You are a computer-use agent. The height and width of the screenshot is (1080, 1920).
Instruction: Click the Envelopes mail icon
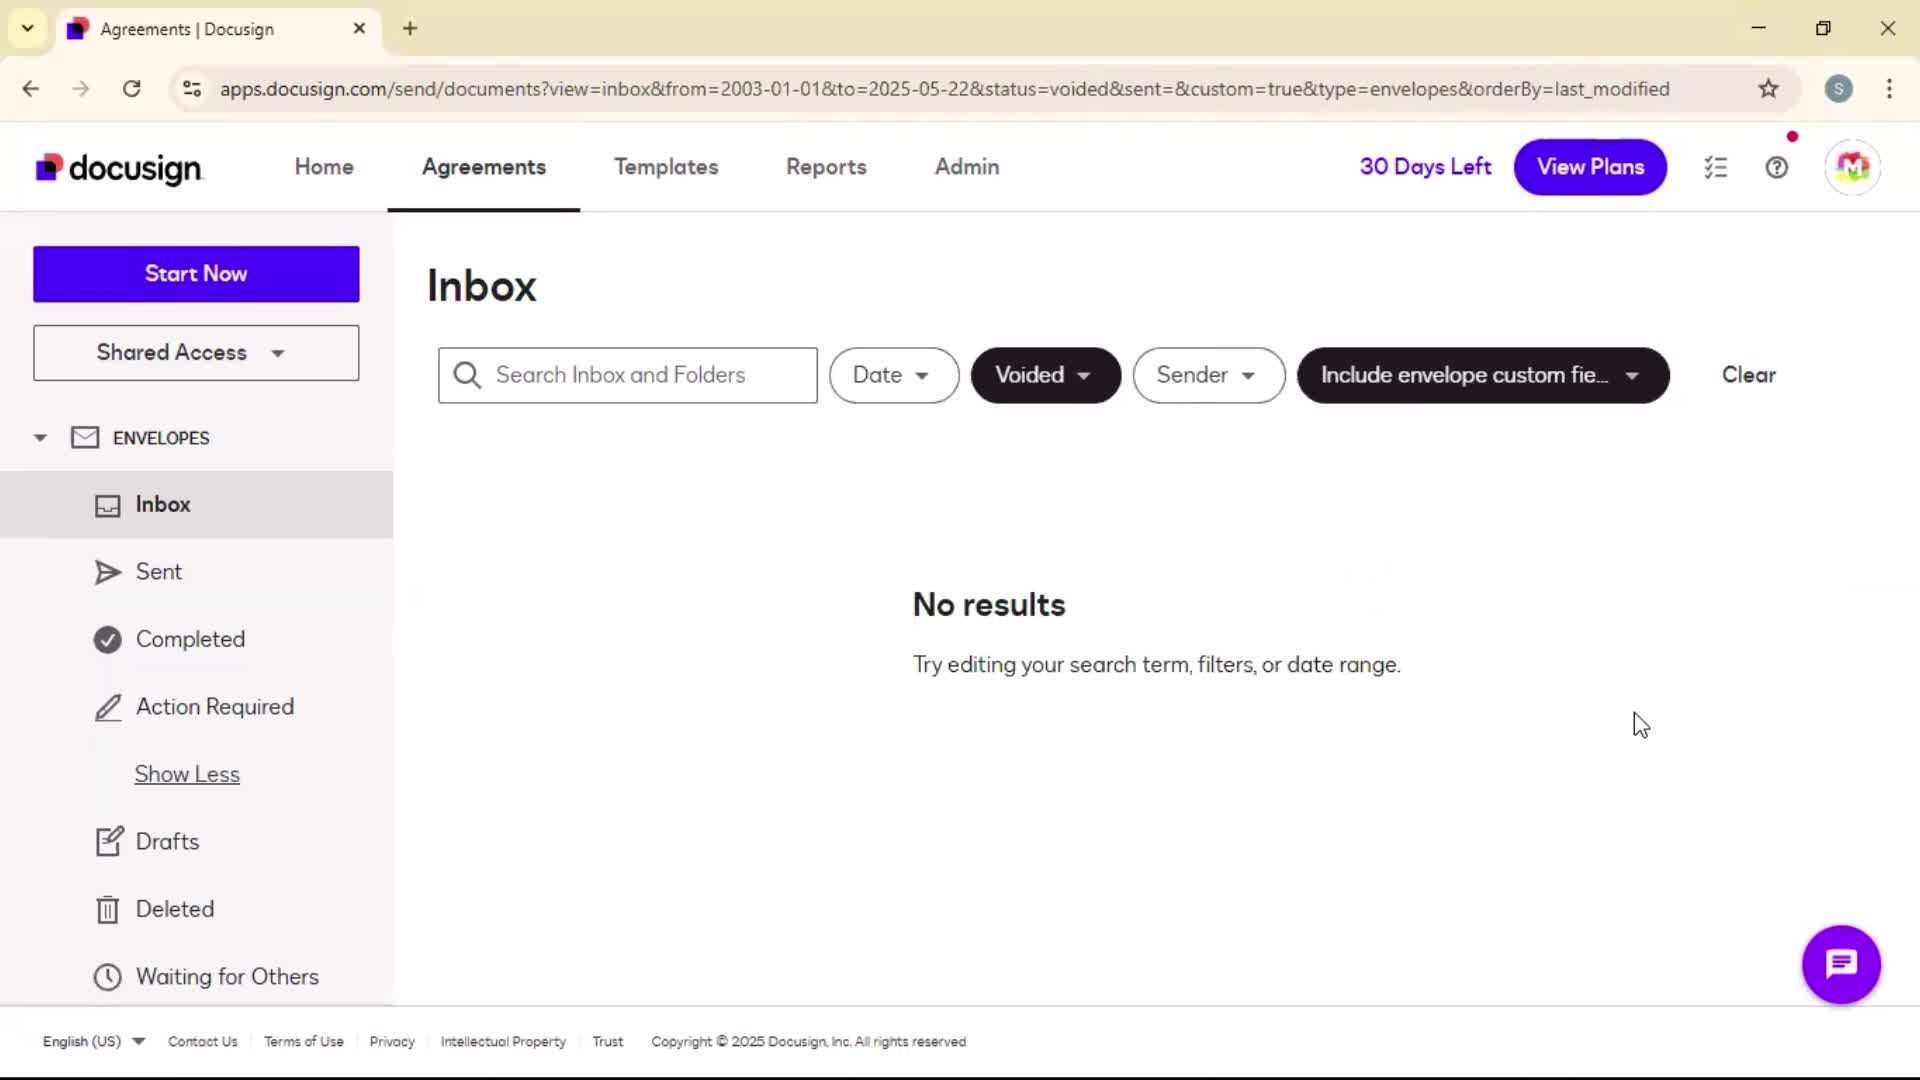tap(85, 438)
